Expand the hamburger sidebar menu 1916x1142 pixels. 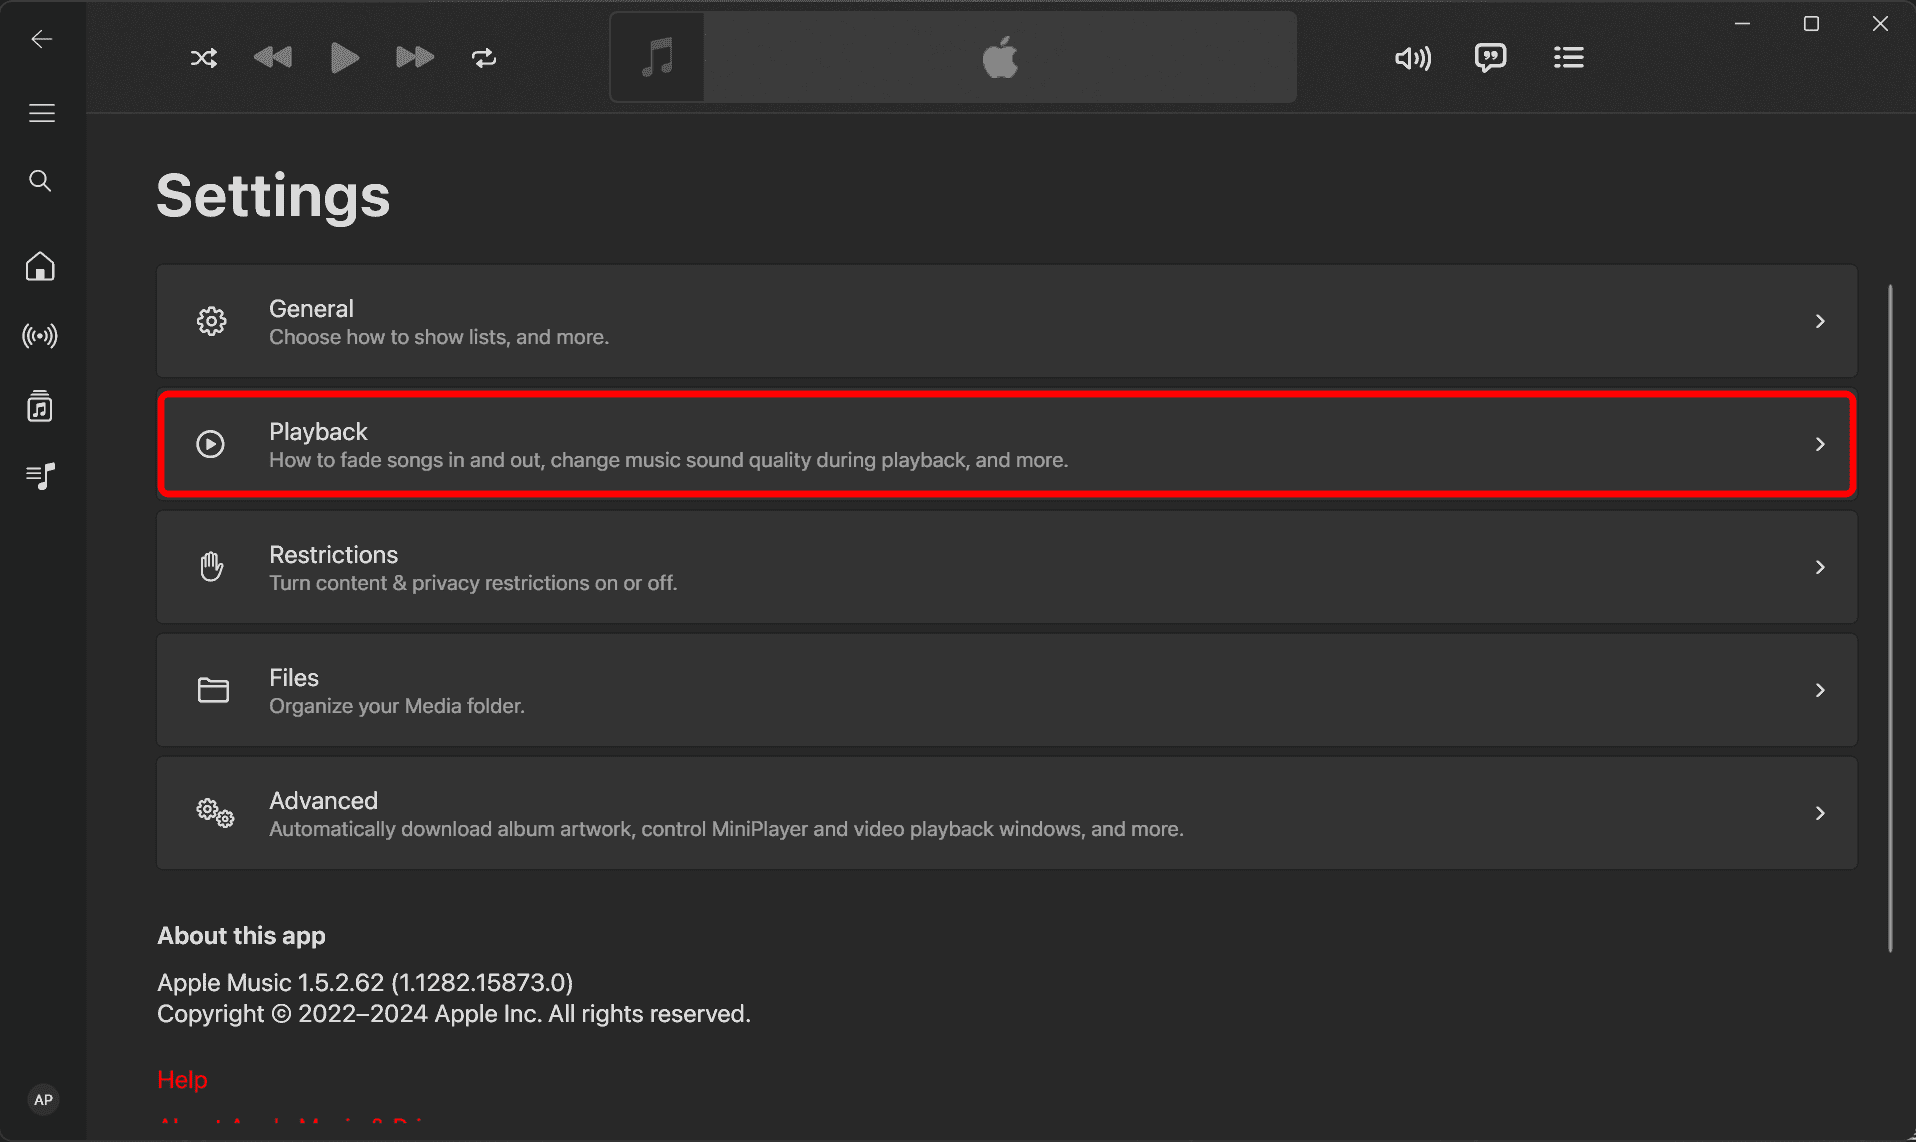tap(41, 113)
